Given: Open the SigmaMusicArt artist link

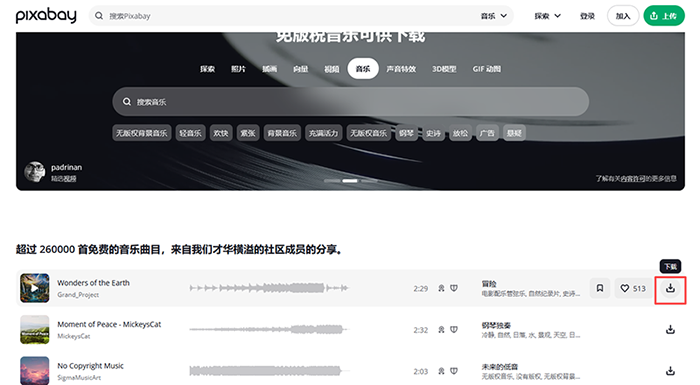Looking at the screenshot, I should 79,378.
